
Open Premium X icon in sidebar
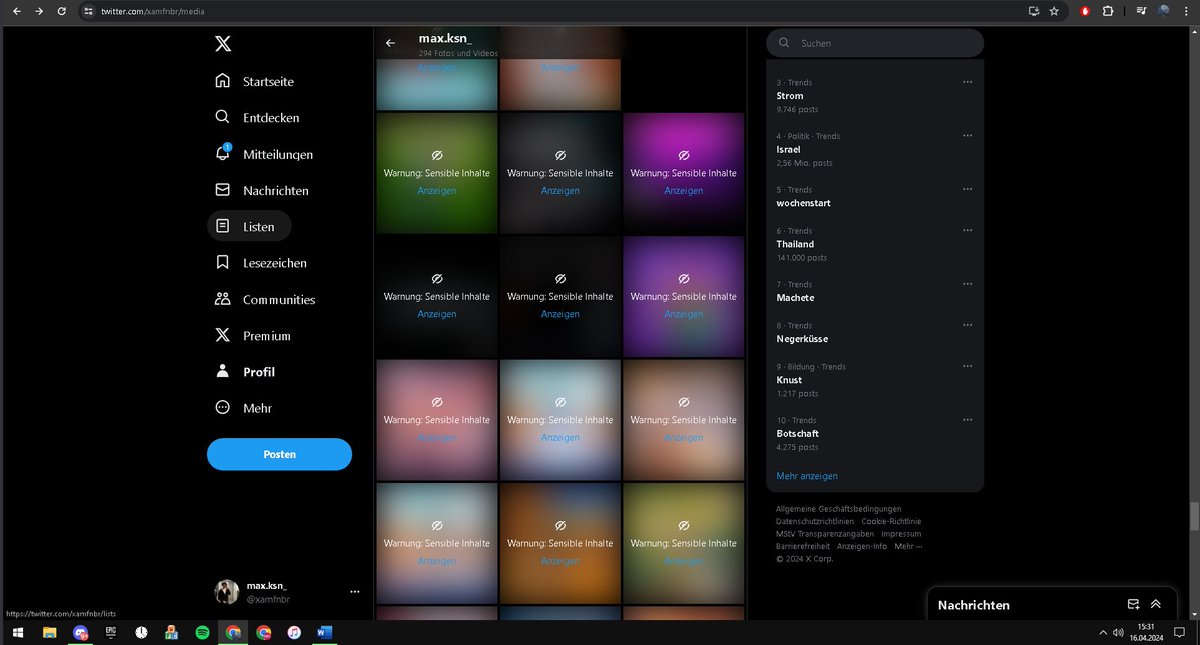point(223,335)
